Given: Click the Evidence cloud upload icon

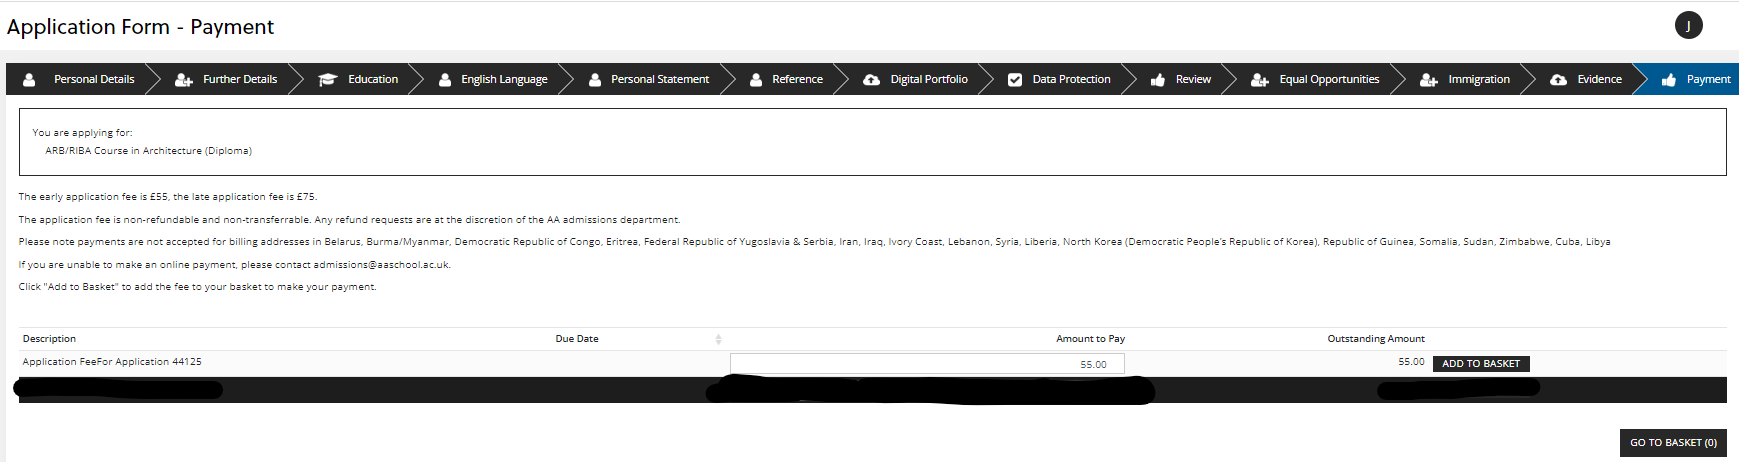Looking at the screenshot, I should pos(1558,80).
